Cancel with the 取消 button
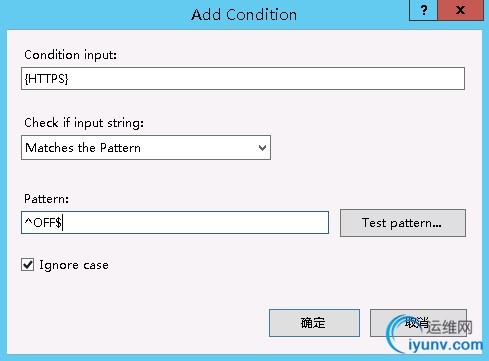 pyautogui.click(x=418, y=323)
